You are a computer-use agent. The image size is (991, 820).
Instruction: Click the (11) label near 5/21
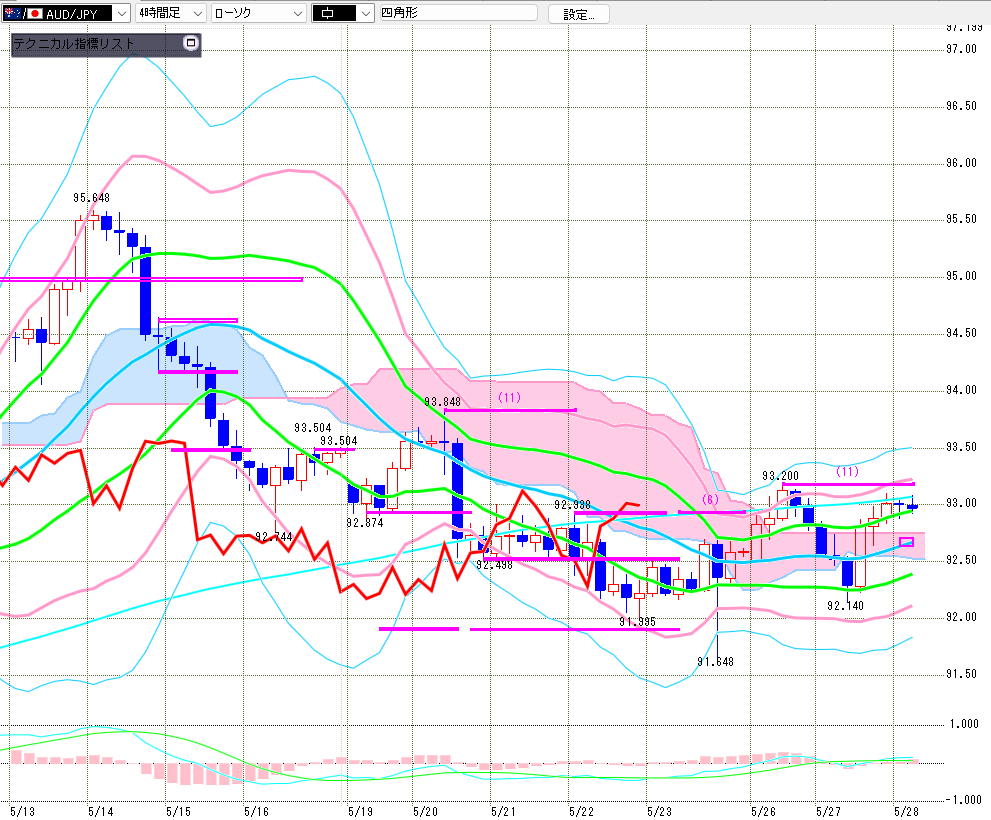[x=509, y=397]
